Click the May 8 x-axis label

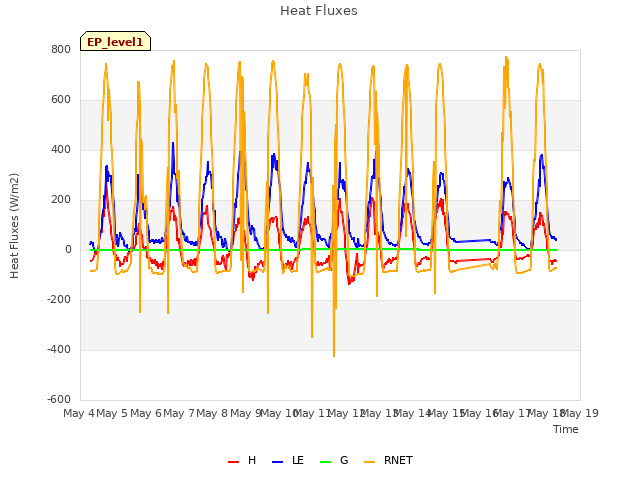tap(212, 413)
